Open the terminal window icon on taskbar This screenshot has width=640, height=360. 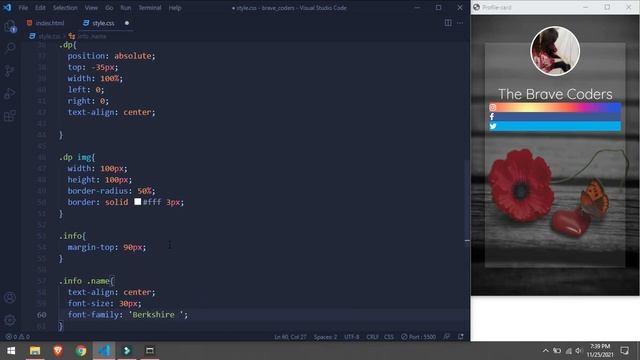coord(150,351)
